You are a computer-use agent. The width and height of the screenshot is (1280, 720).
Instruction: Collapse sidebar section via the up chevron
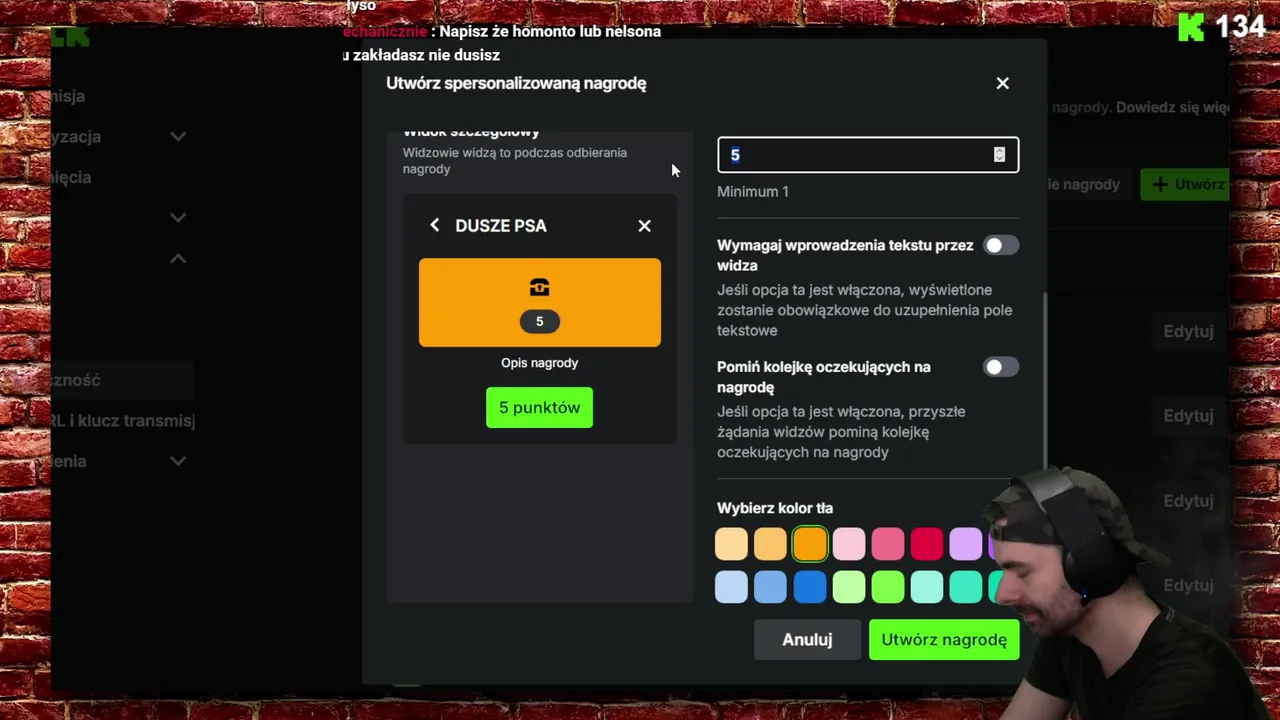point(178,258)
